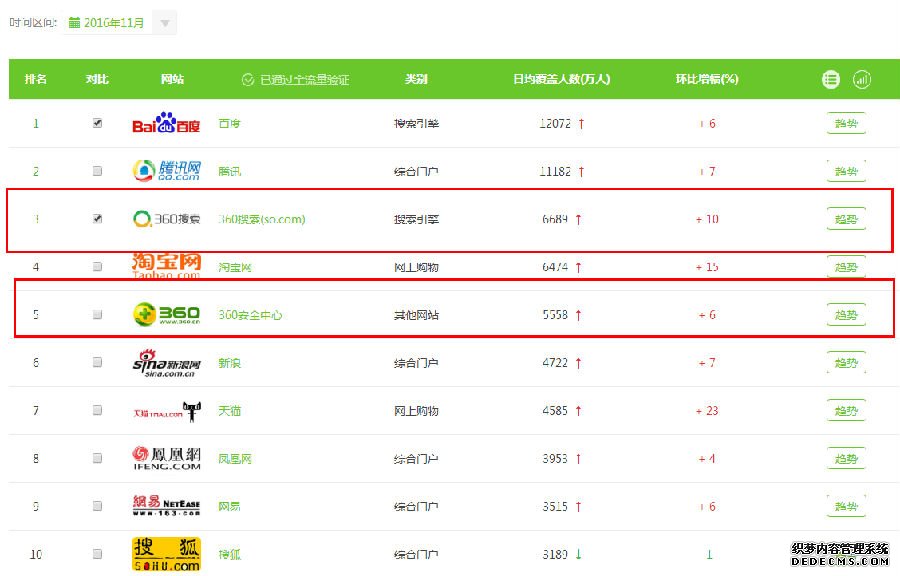Open the 百度 site link
The width and height of the screenshot is (900, 576).
pyautogui.click(x=230, y=123)
